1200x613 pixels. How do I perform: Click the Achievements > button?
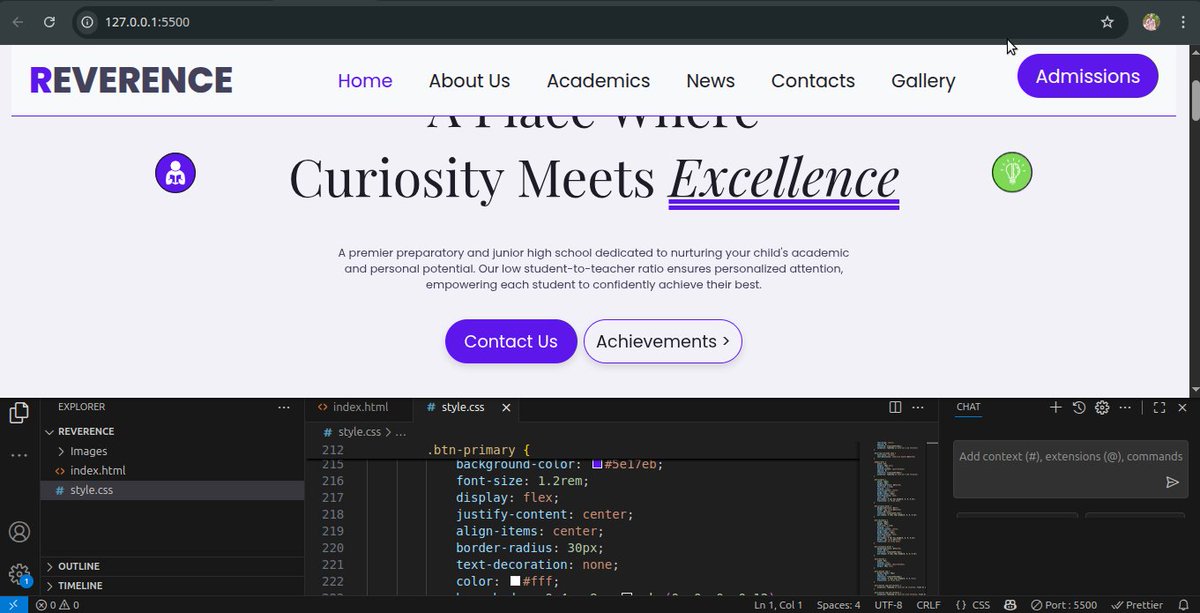click(x=663, y=341)
